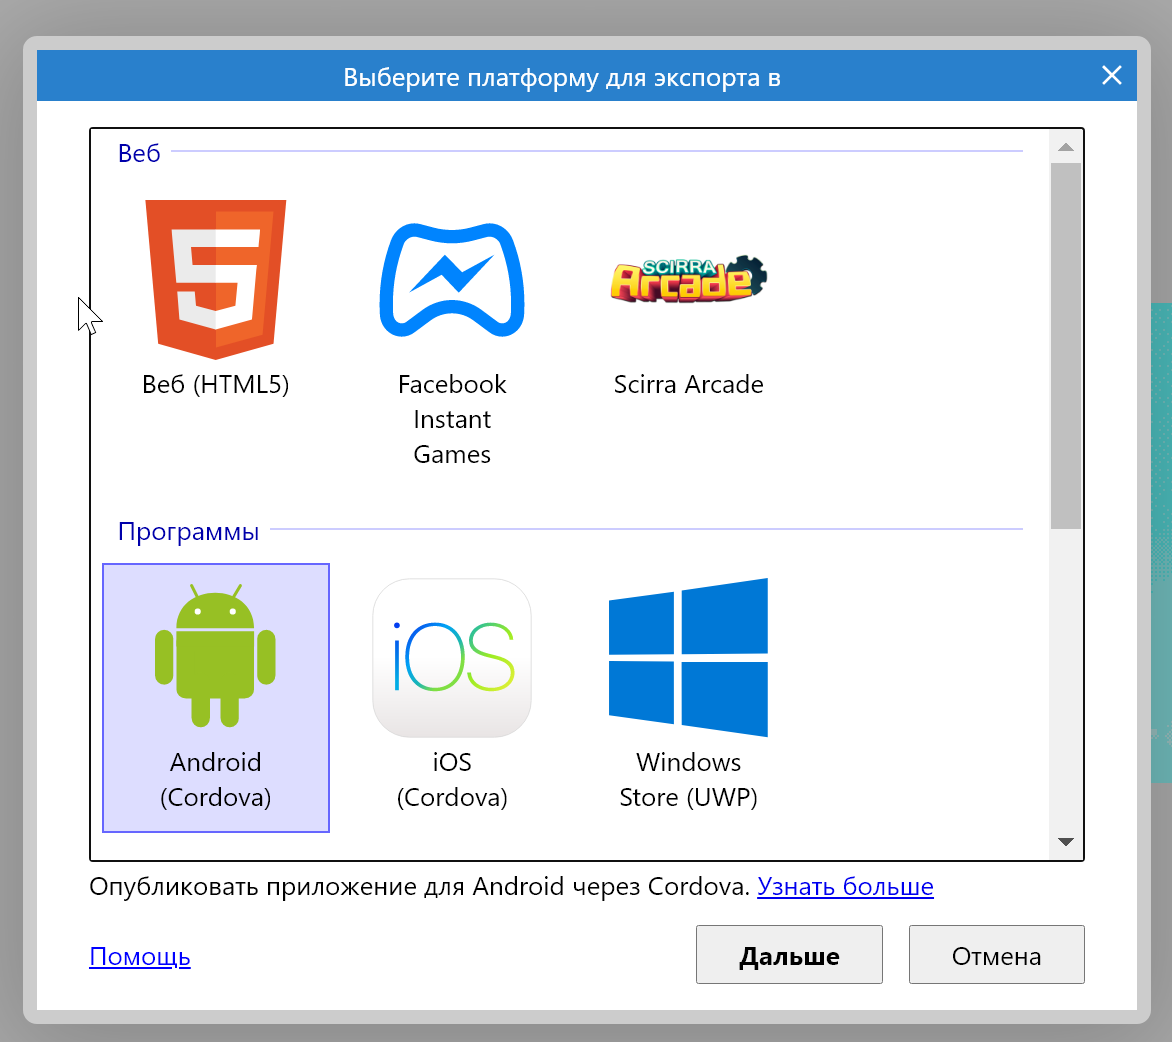
Task: Click the vertical scrollbar thumb
Action: pyautogui.click(x=1066, y=345)
